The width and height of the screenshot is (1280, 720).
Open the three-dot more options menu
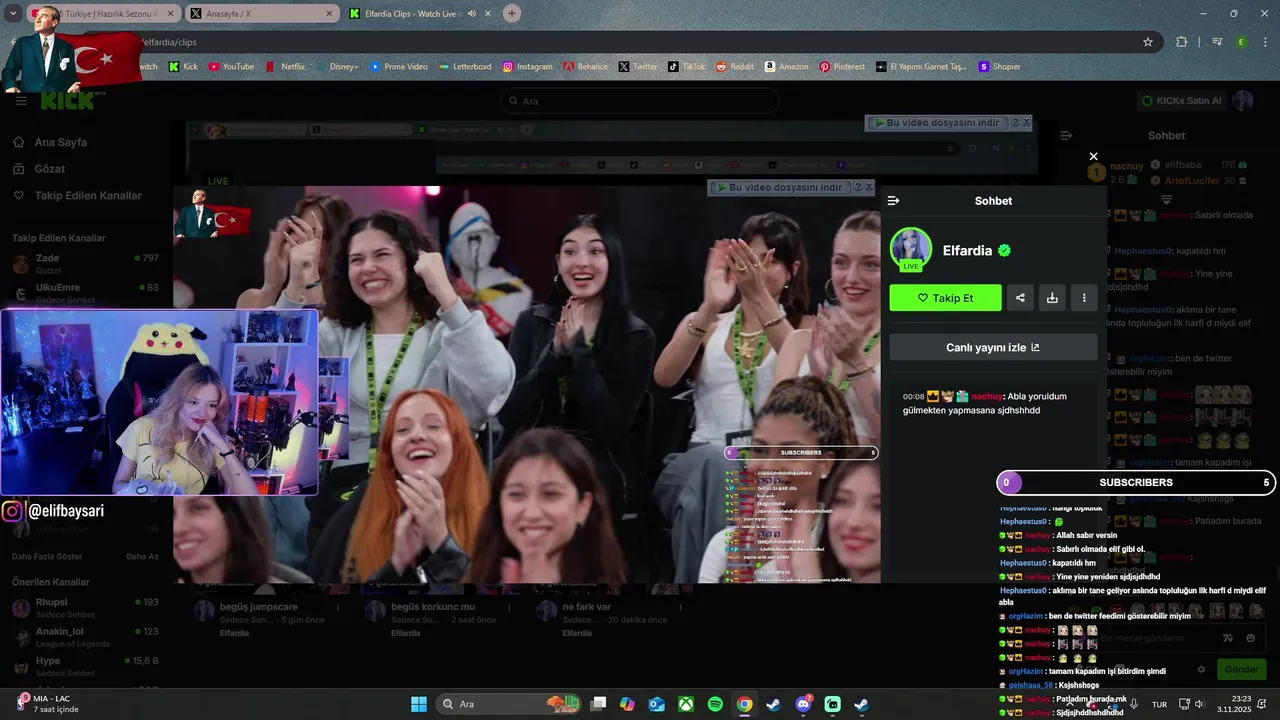tap(1084, 298)
